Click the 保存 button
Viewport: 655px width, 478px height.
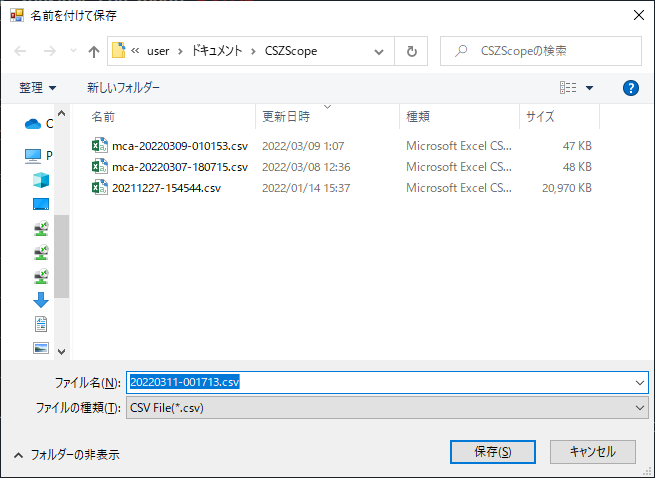pos(491,451)
